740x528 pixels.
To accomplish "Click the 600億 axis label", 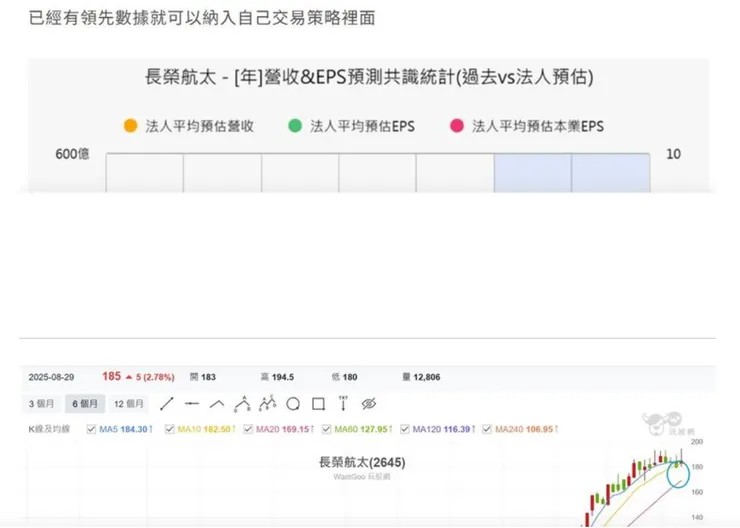I will pyautogui.click(x=72, y=154).
